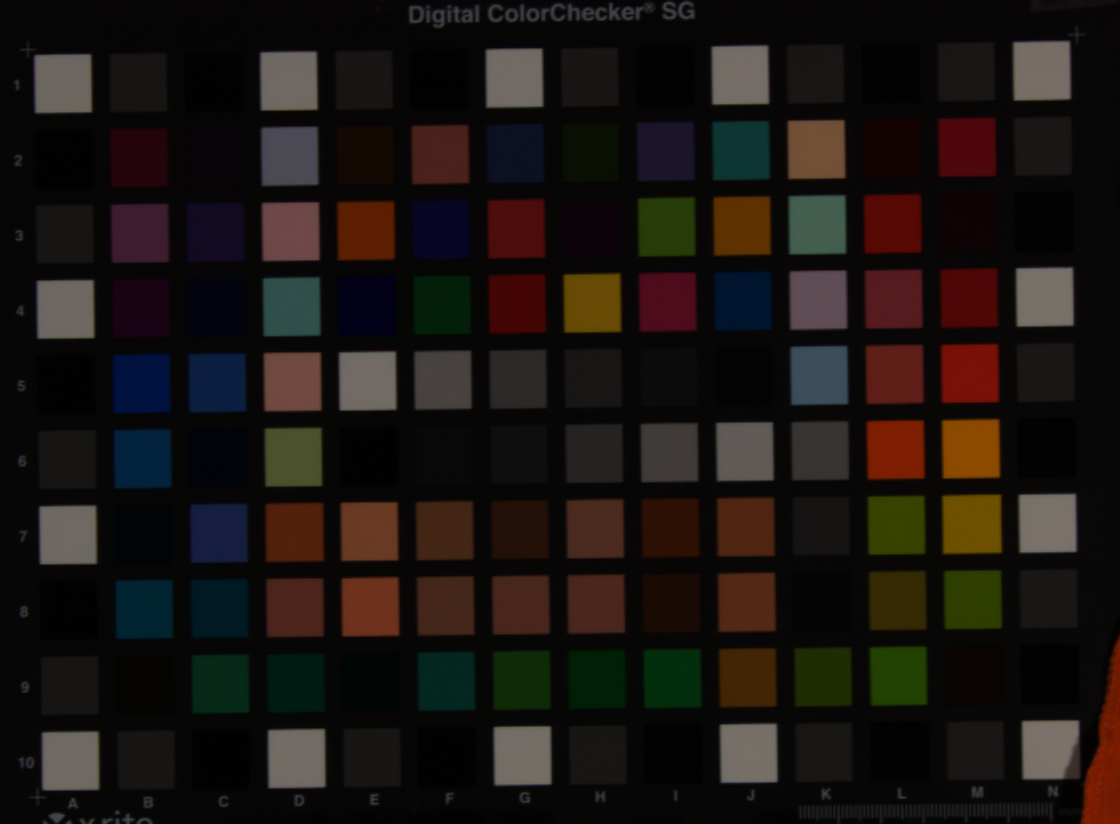Image resolution: width=1120 pixels, height=824 pixels.
Task: Select the bright red patch at M5
Action: click(970, 373)
